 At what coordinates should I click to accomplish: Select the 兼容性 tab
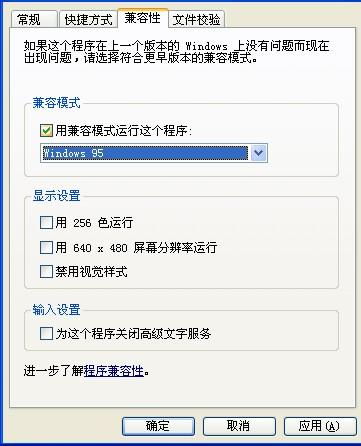pos(143,18)
